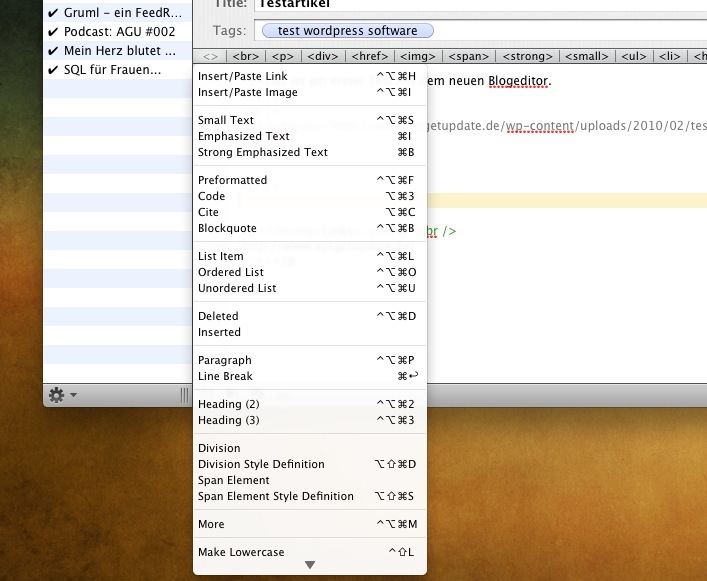
Task: Select the 'Podcast: AGU #002' post
Action: click(111, 31)
